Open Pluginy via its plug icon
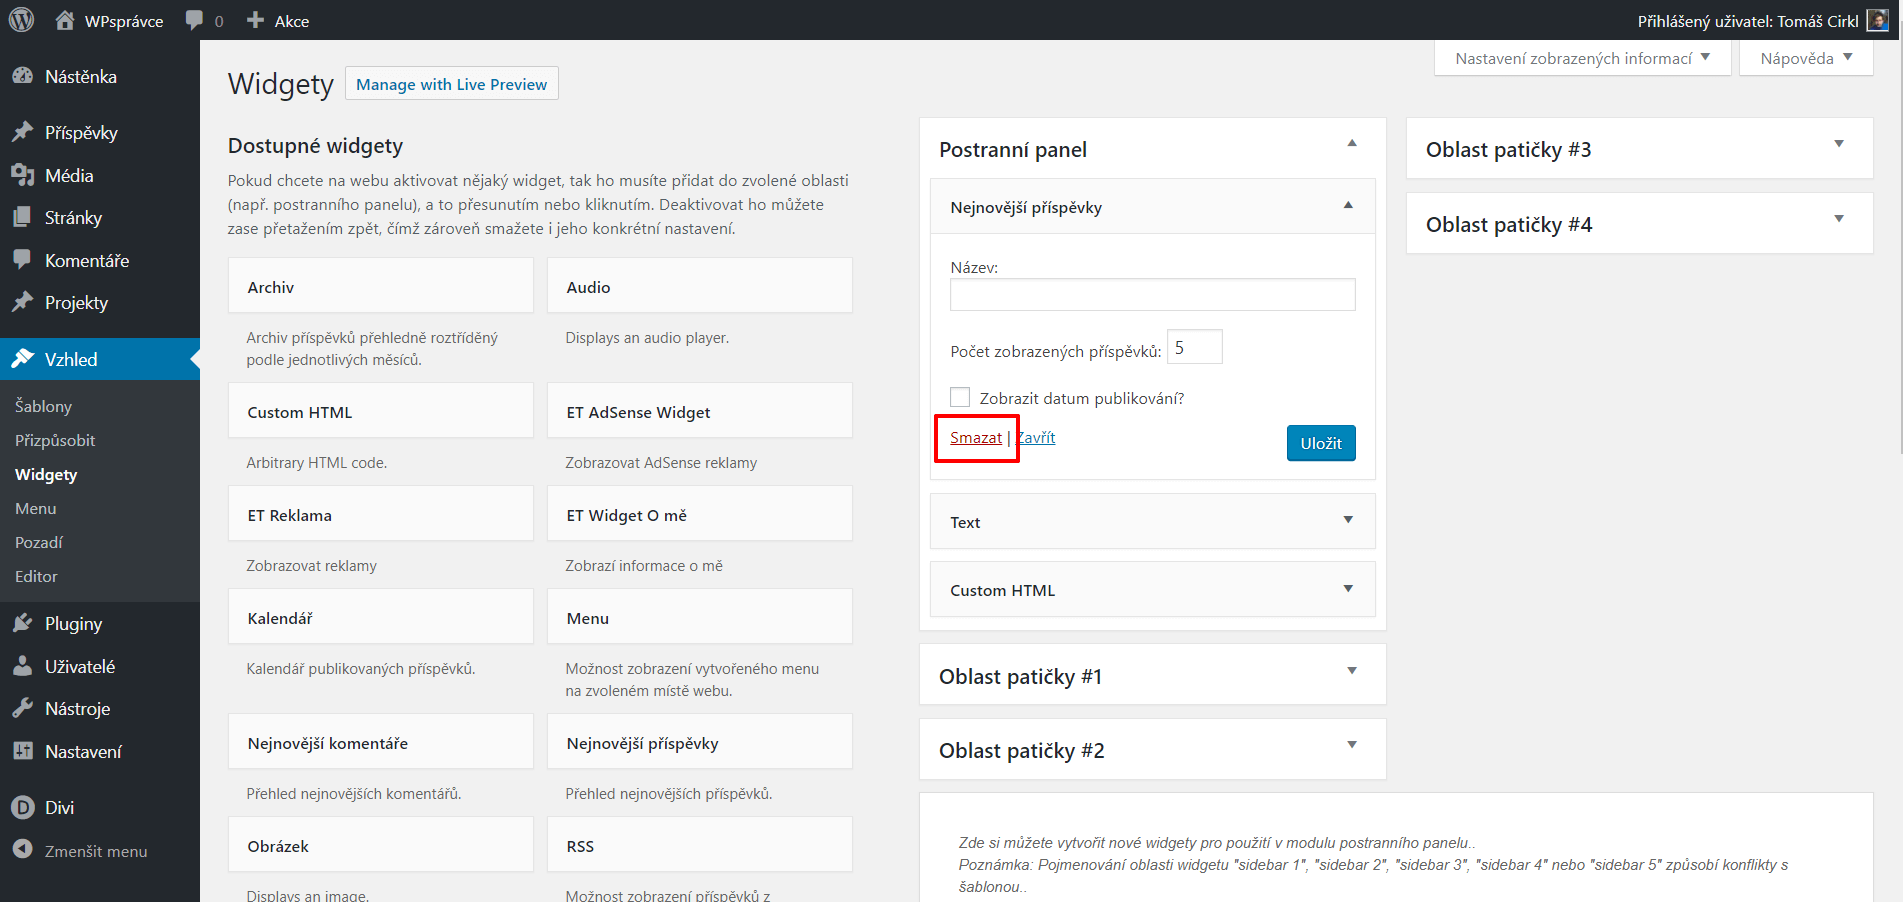This screenshot has width=1903, height=902. coord(22,623)
